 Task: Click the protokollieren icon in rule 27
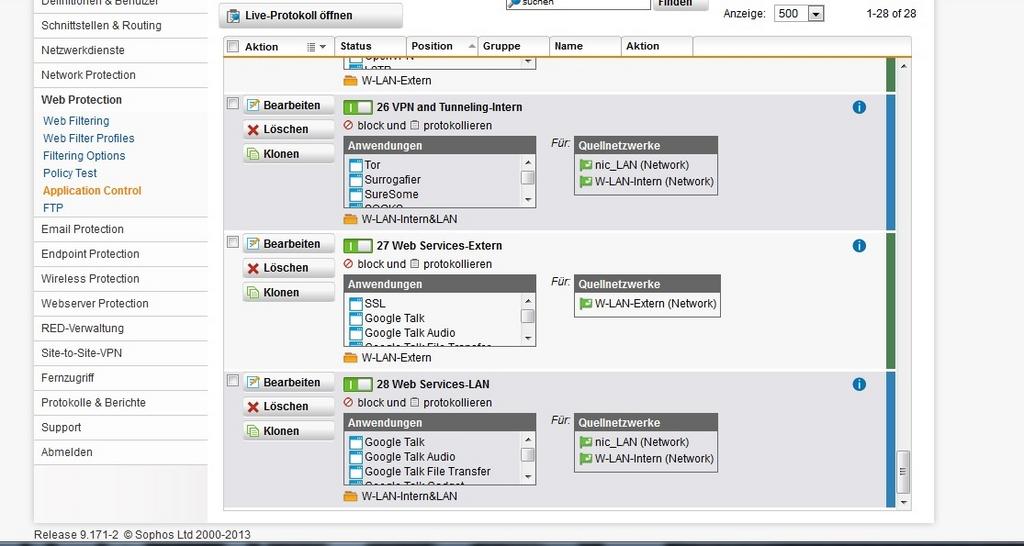[x=414, y=264]
